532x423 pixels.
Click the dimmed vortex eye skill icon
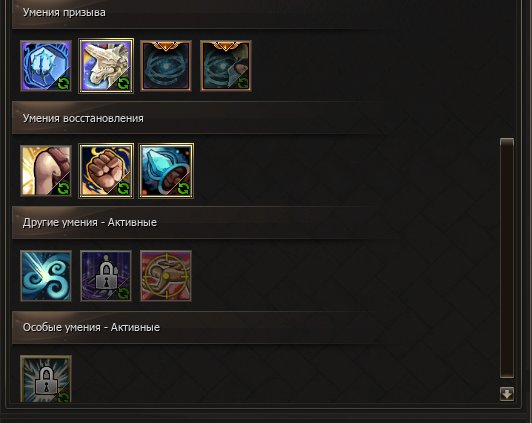click(x=166, y=66)
